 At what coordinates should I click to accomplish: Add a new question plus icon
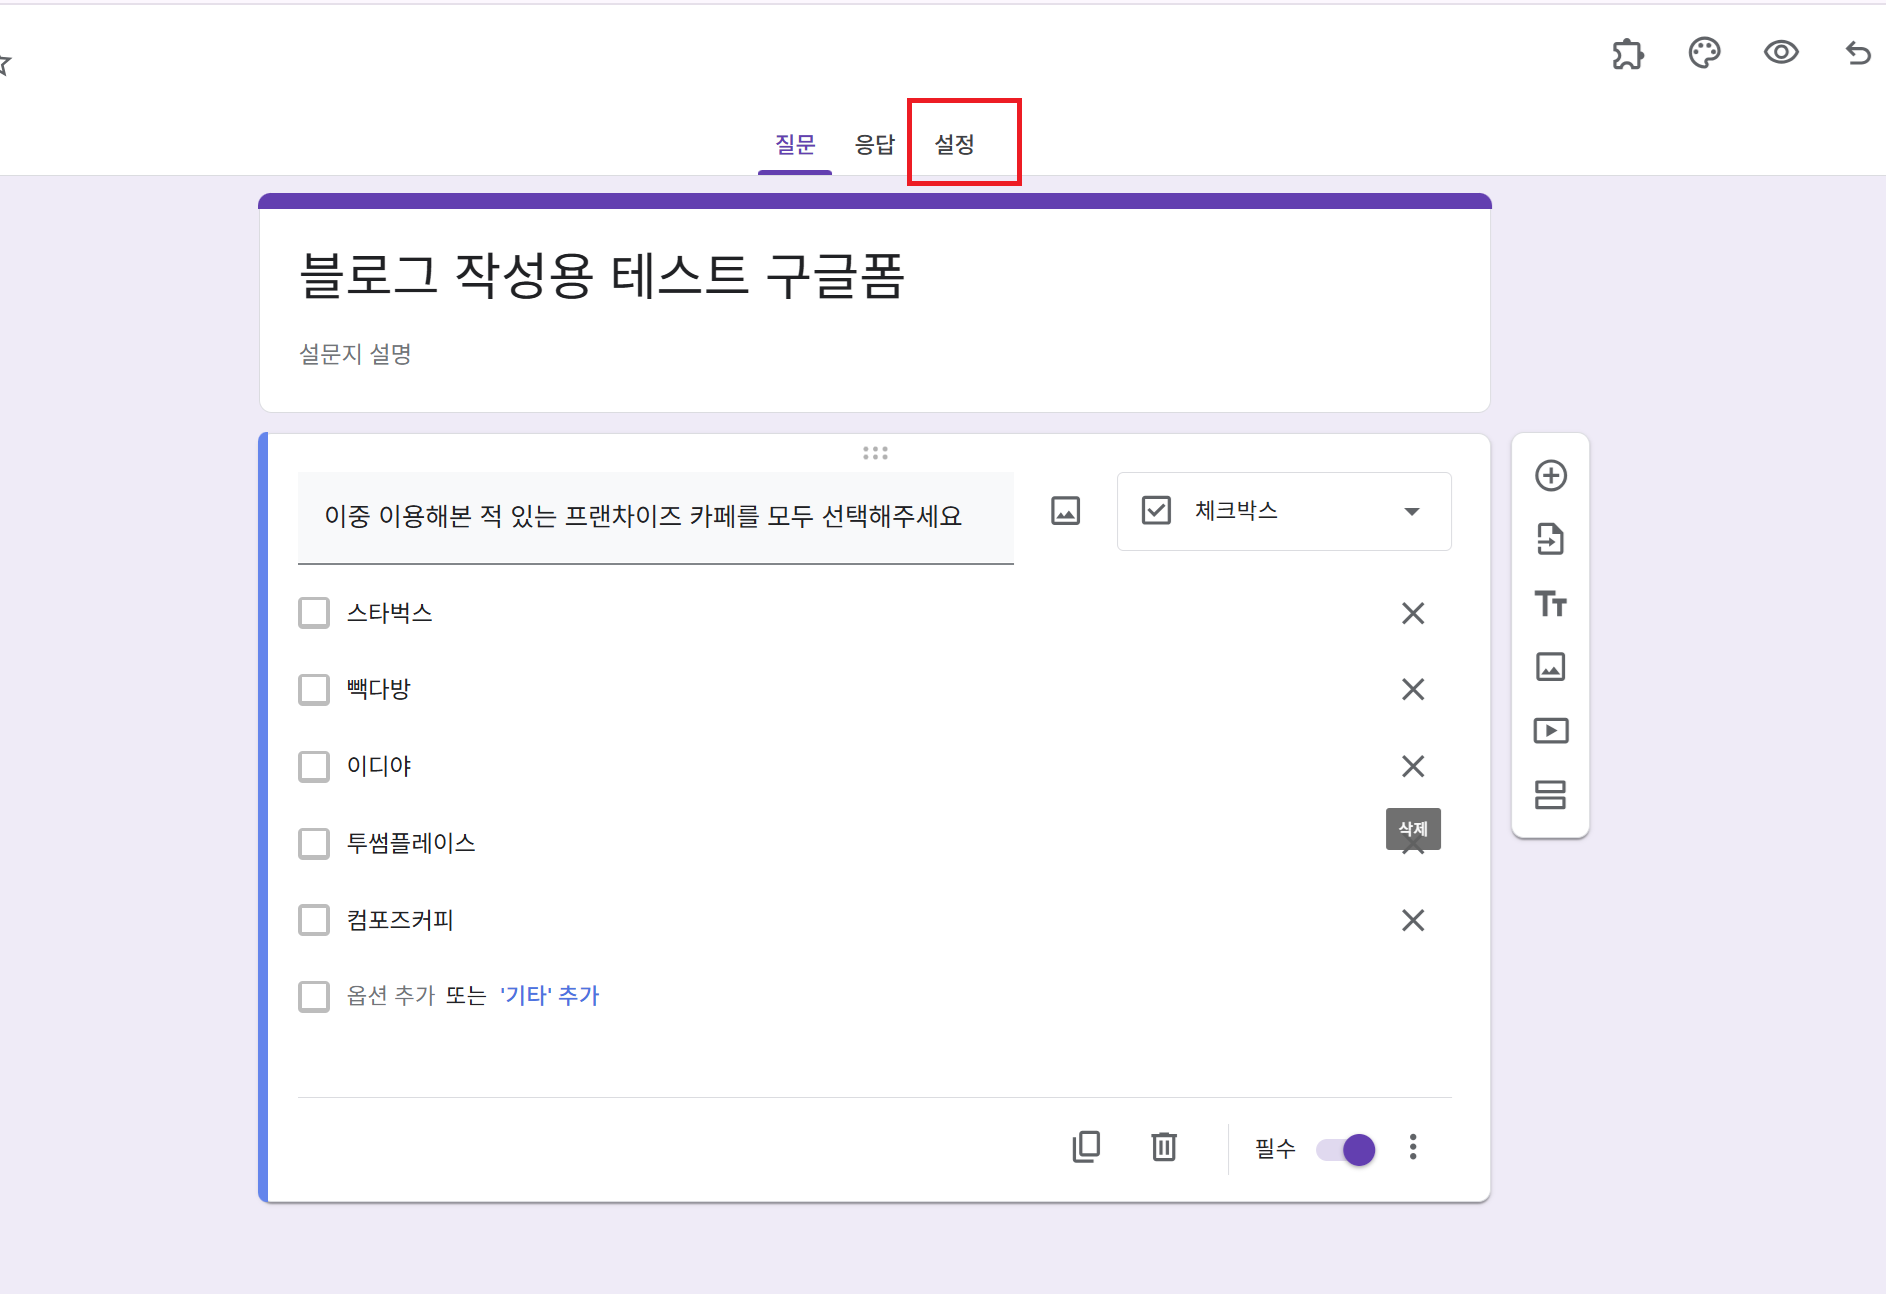[1551, 476]
